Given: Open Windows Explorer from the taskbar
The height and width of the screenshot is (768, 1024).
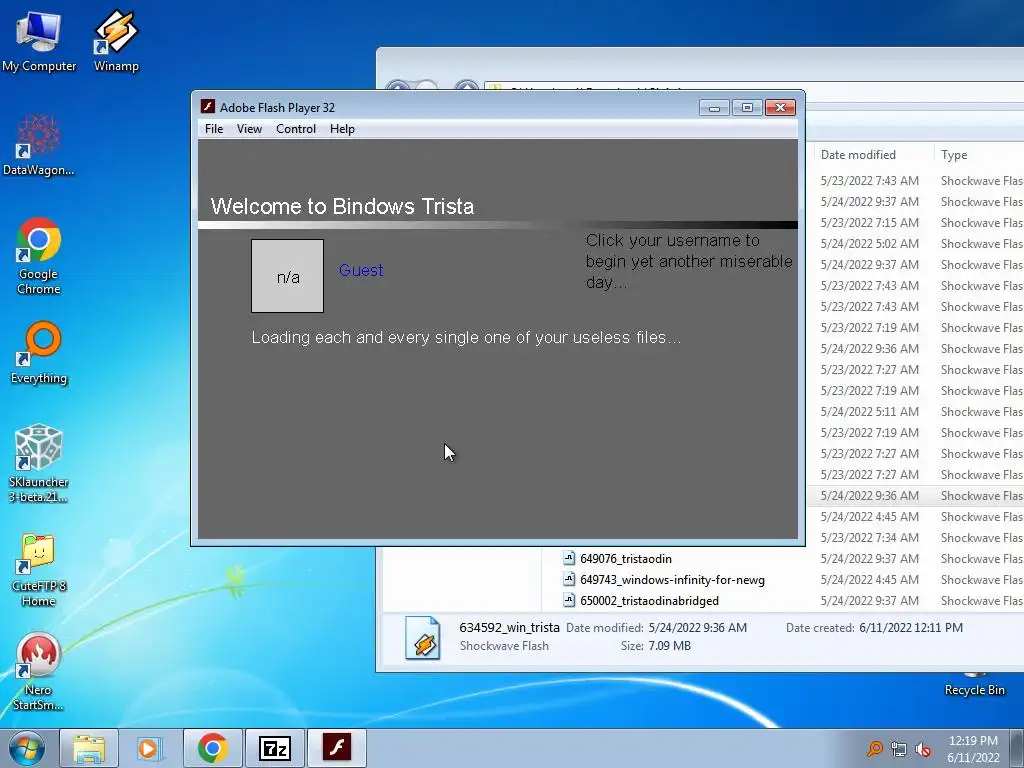Looking at the screenshot, I should tap(89, 748).
